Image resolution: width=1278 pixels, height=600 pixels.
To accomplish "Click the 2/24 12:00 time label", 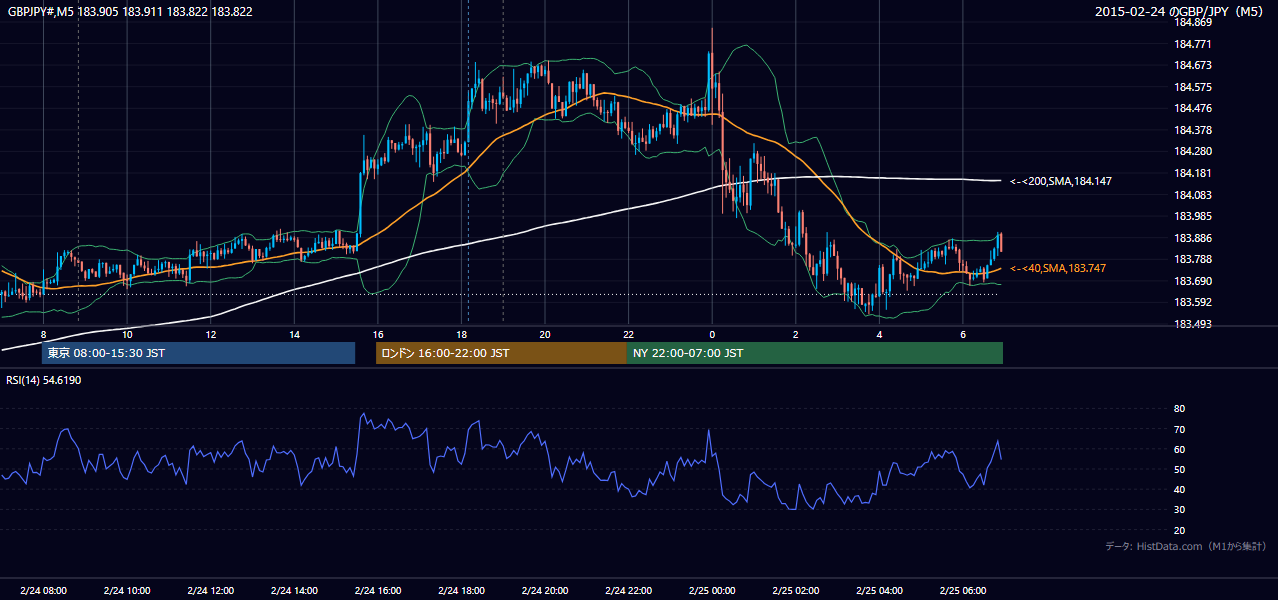I will (210, 590).
